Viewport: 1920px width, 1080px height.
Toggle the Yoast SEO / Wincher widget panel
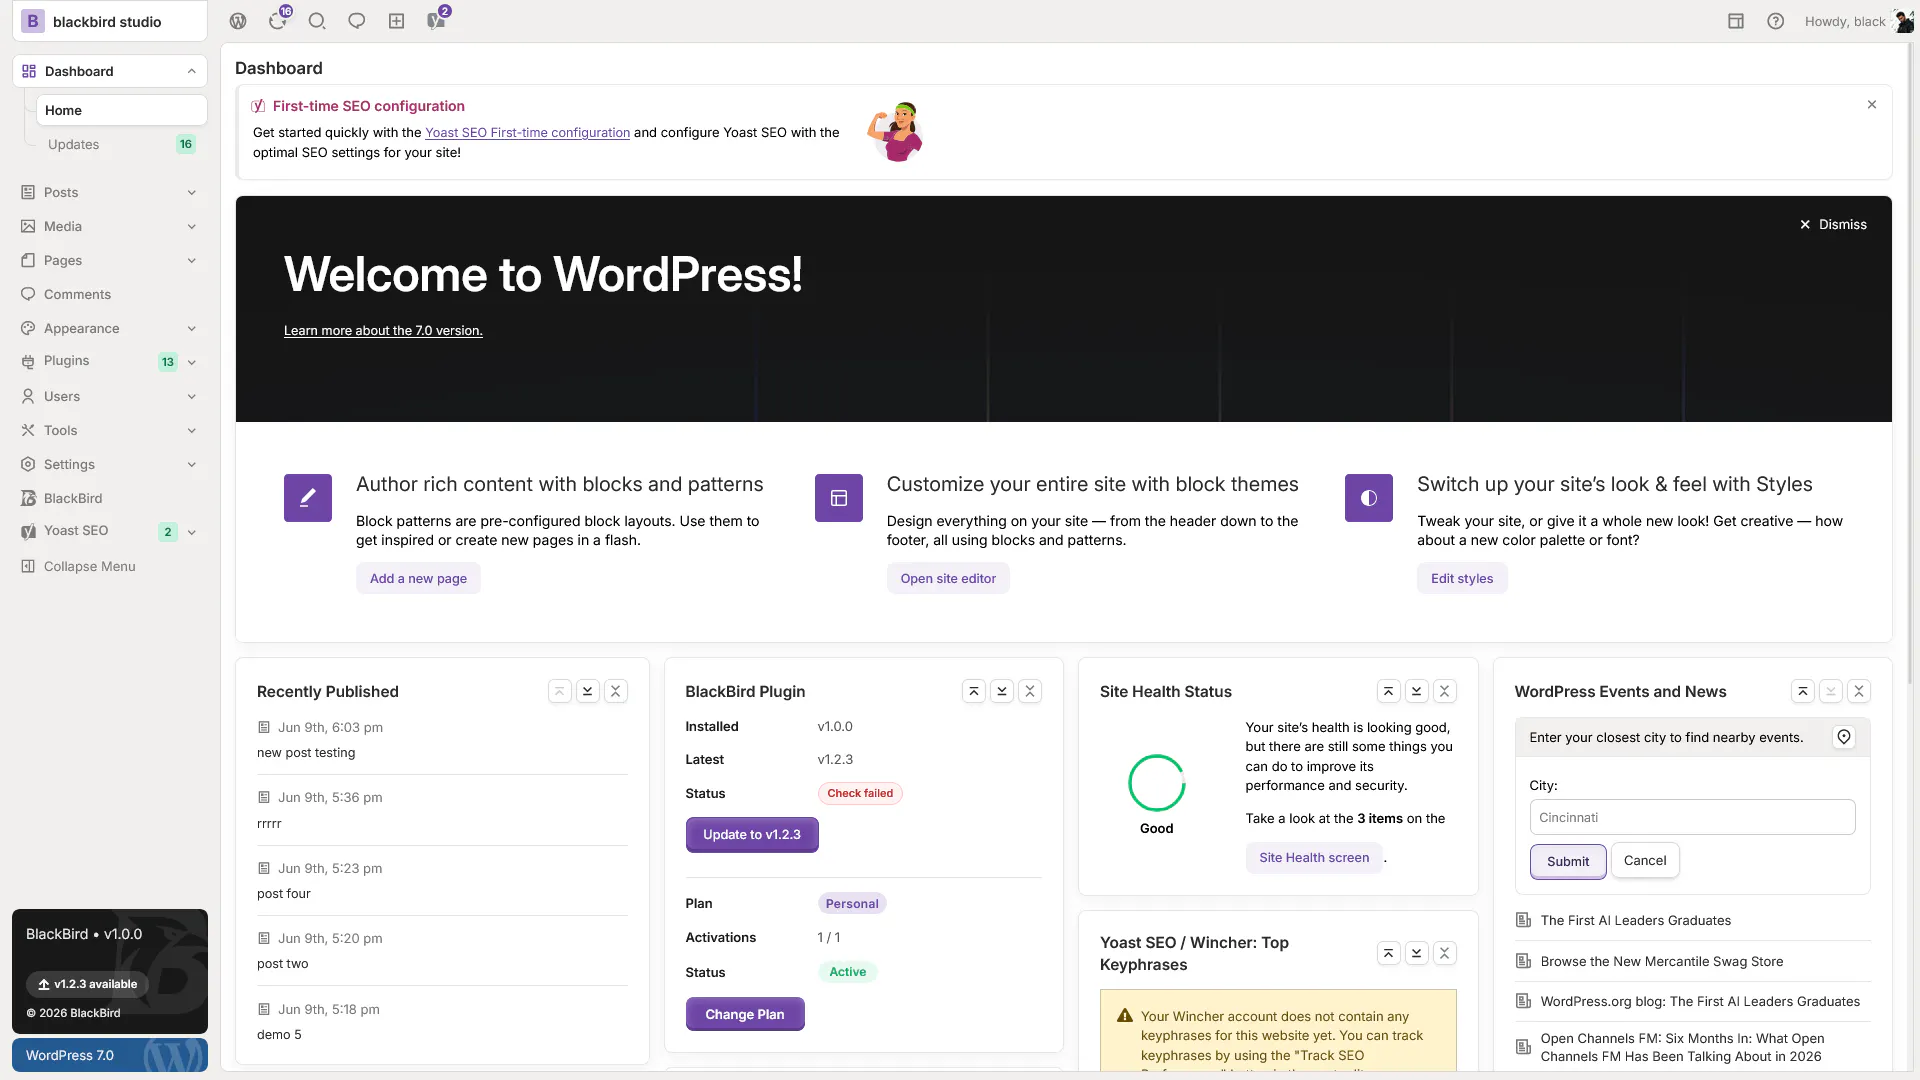pyautogui.click(x=1445, y=953)
